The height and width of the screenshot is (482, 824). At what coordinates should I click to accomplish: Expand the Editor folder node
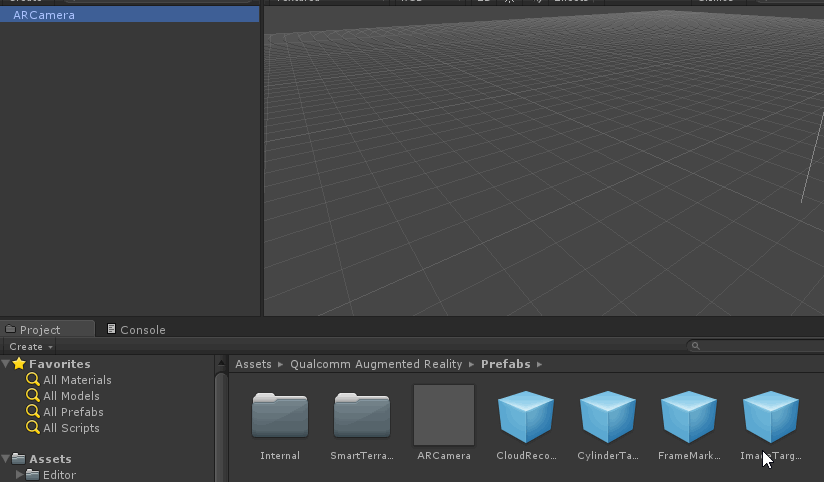(x=19, y=475)
